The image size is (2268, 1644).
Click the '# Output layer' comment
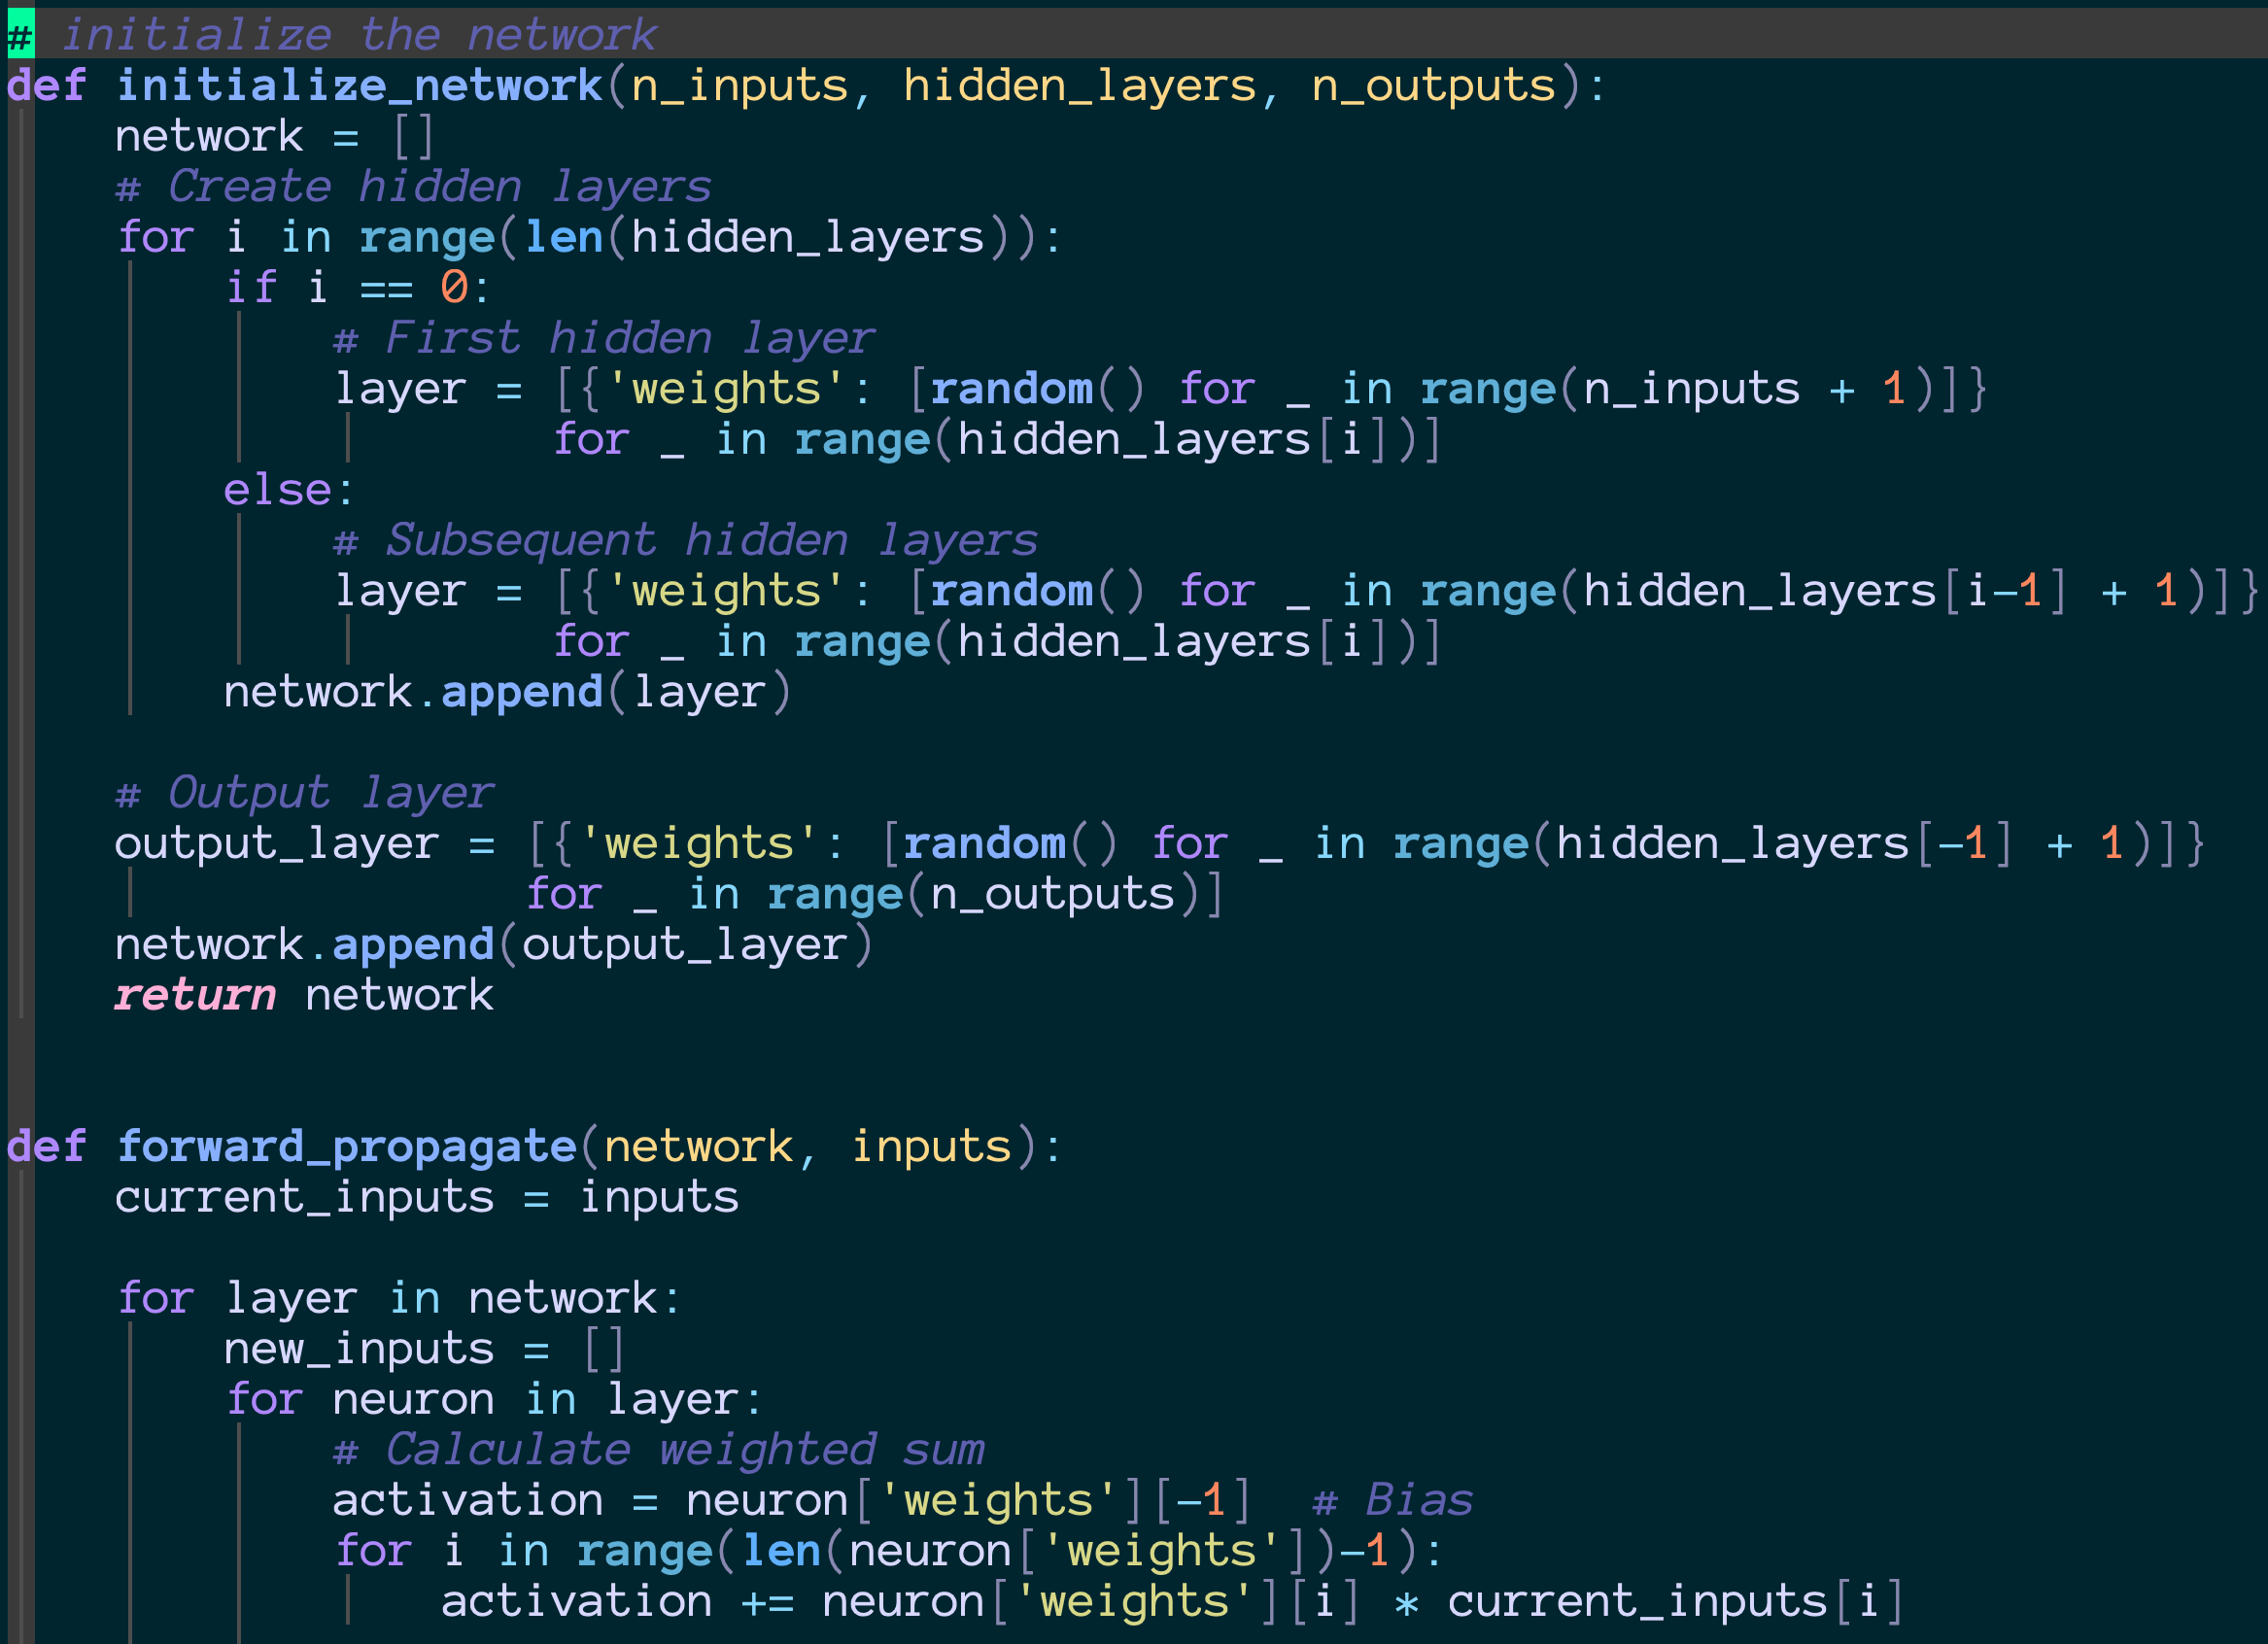(304, 793)
